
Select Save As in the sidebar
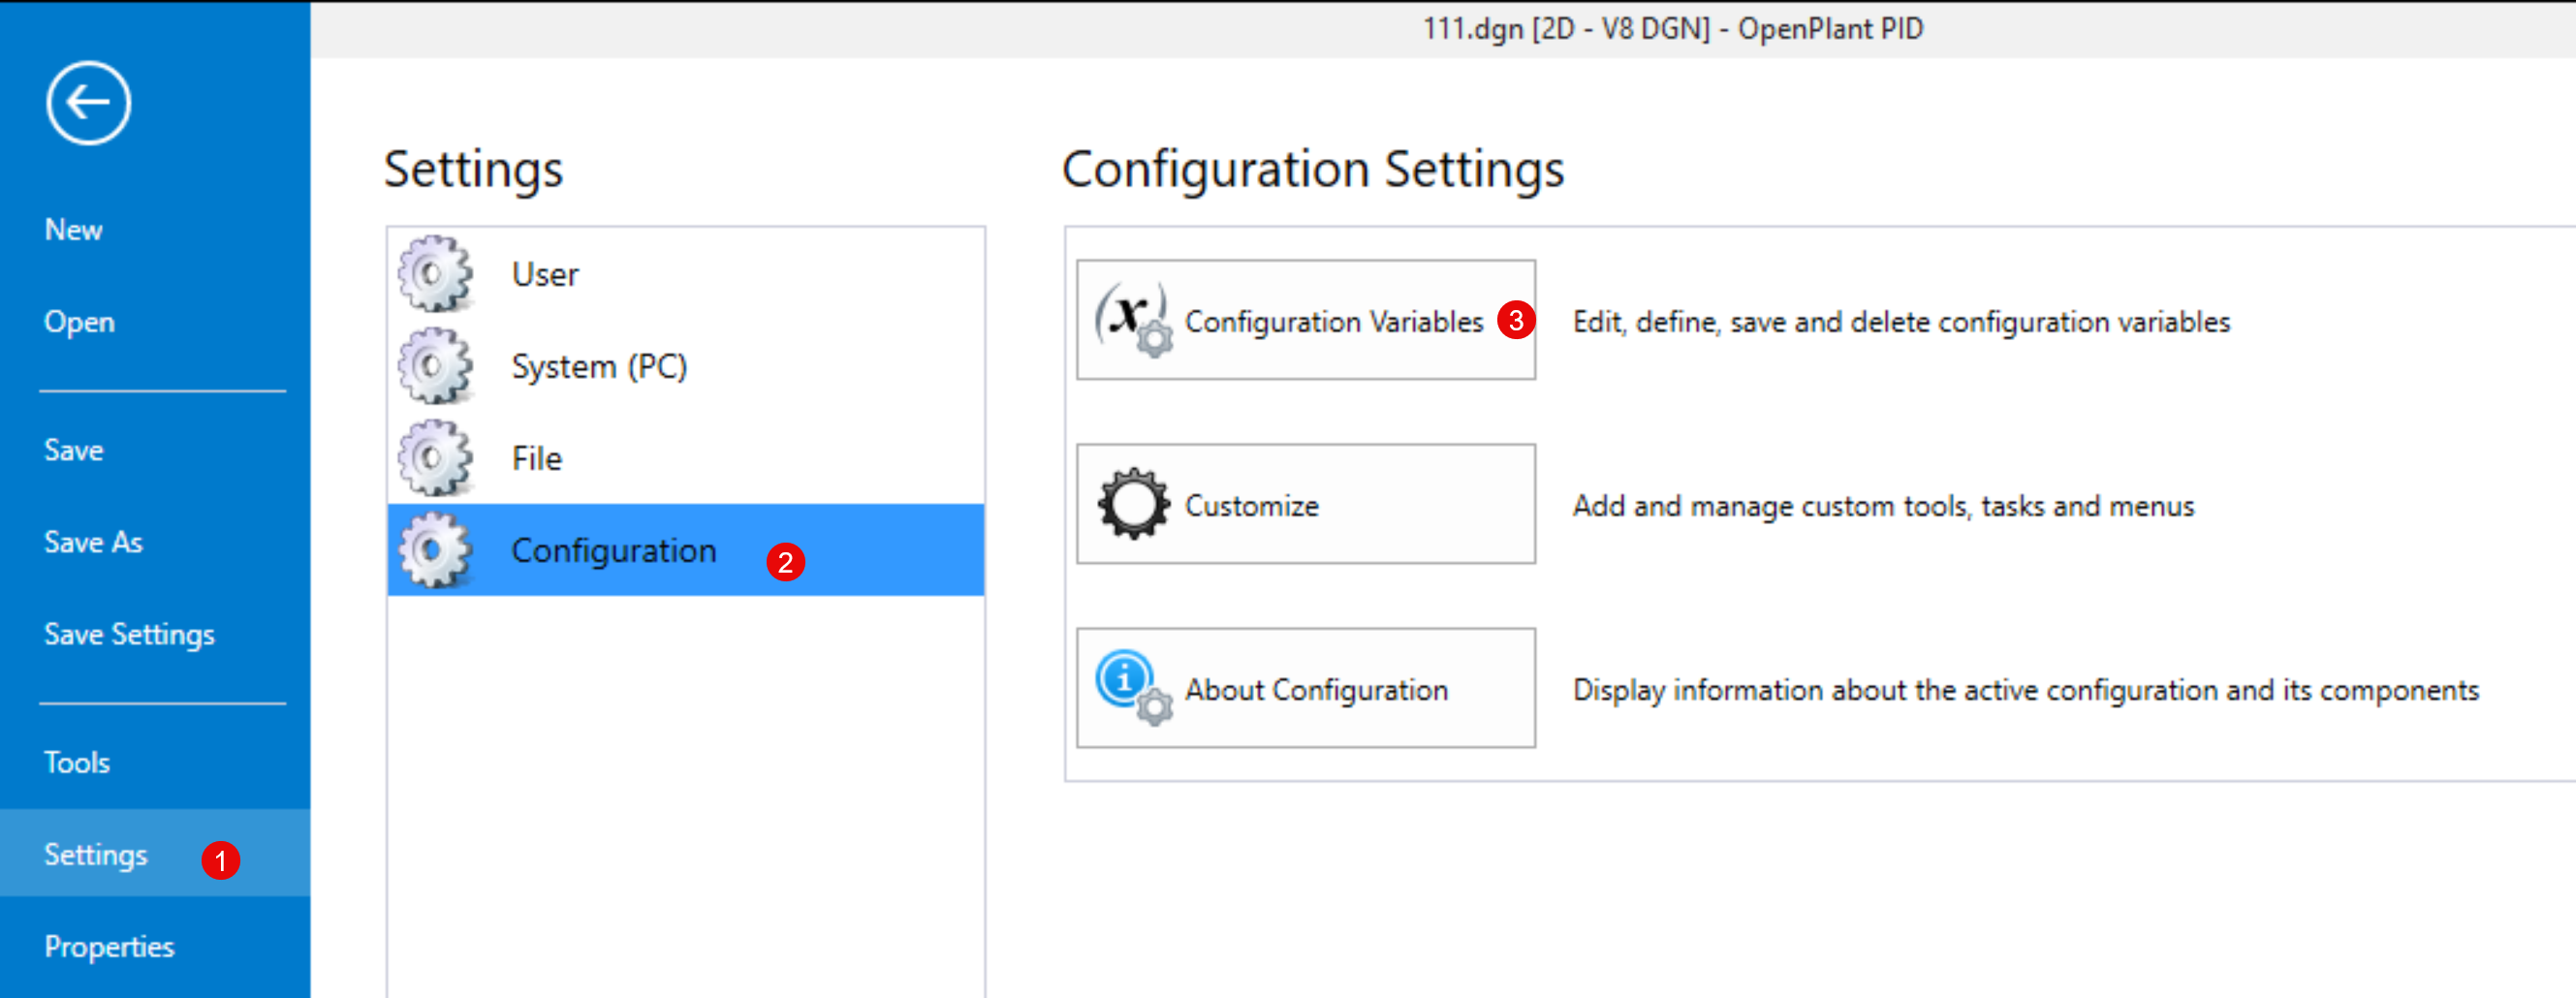coord(93,541)
